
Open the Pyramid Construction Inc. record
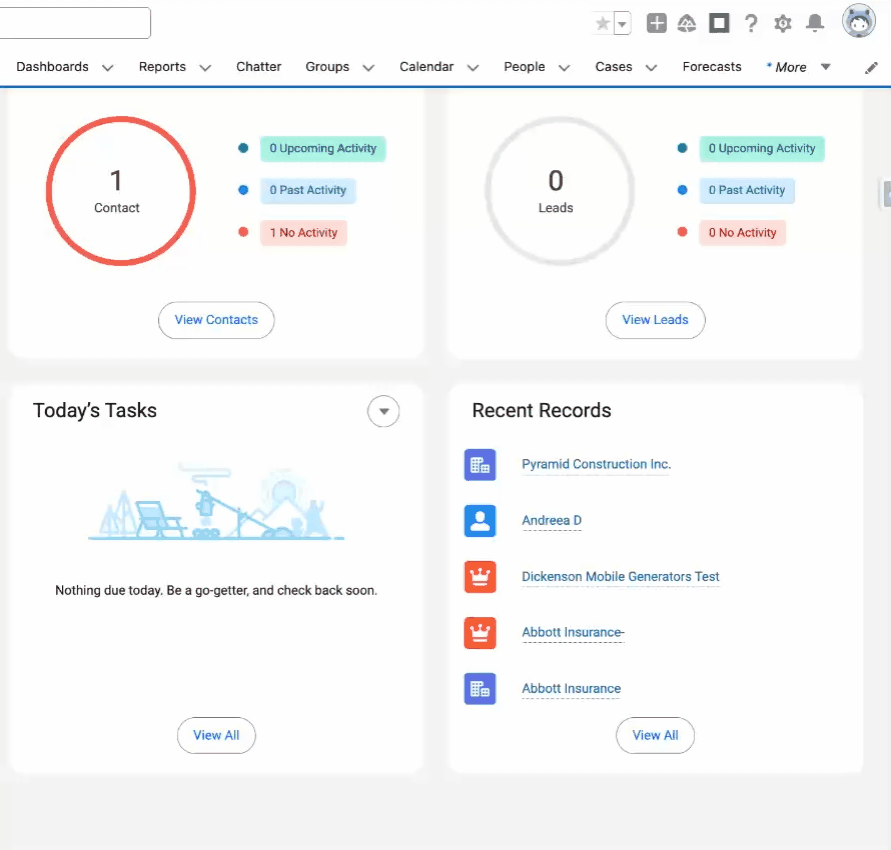pos(596,464)
